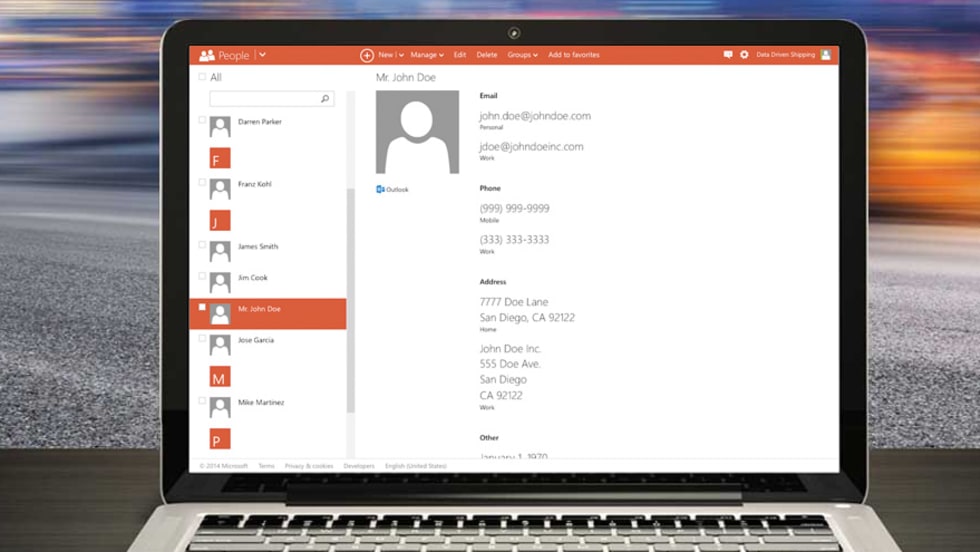
Task: Click Add to favorites
Action: click(x=574, y=55)
